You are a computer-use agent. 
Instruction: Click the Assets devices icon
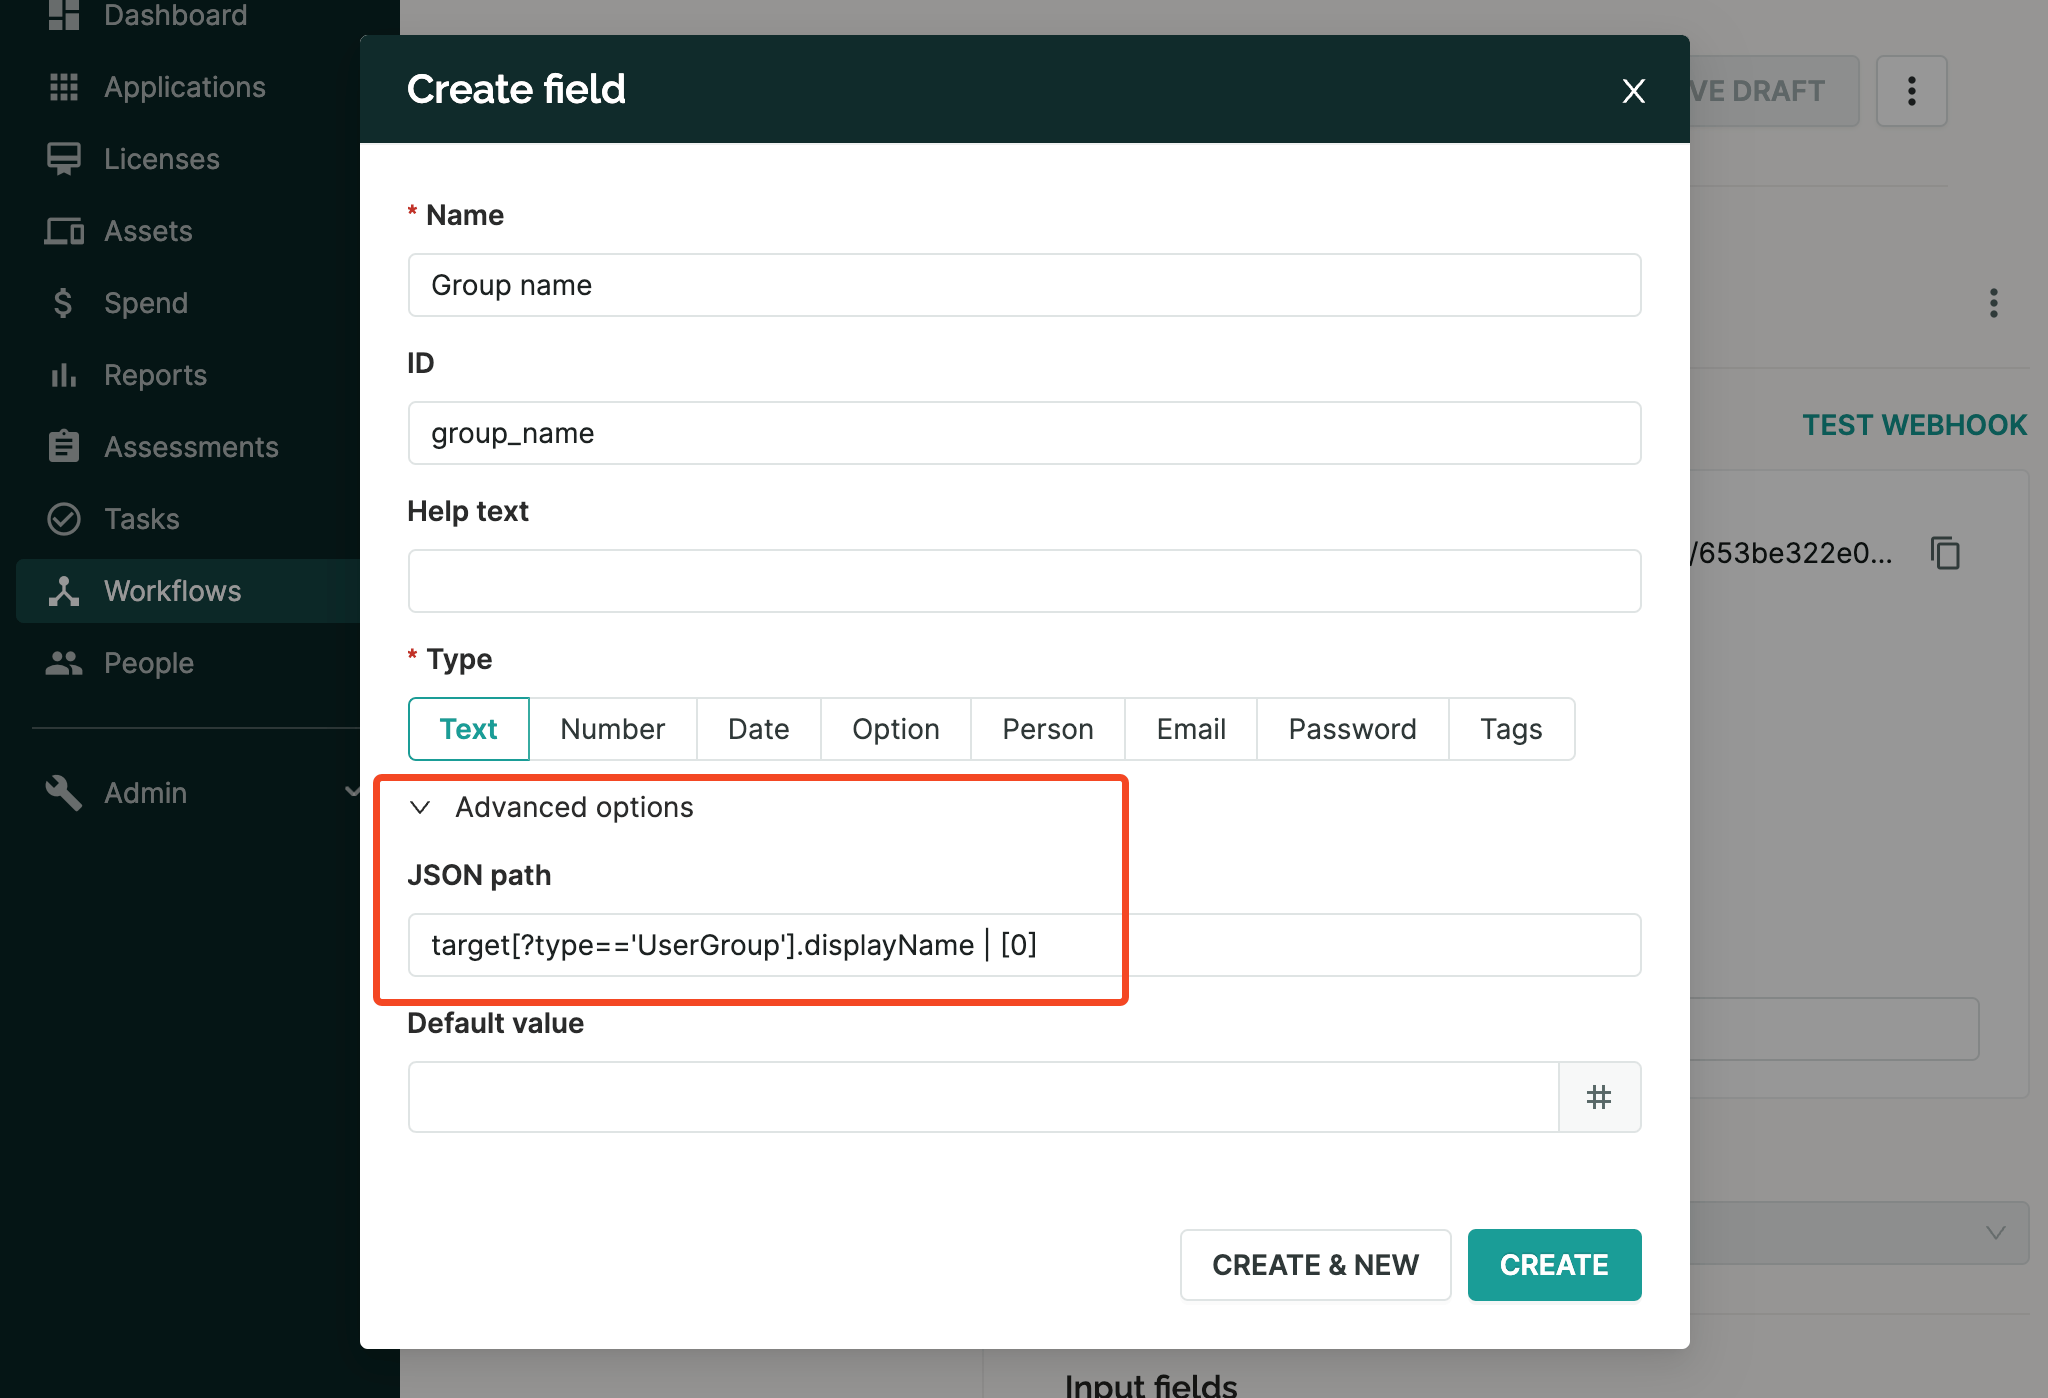[64, 231]
